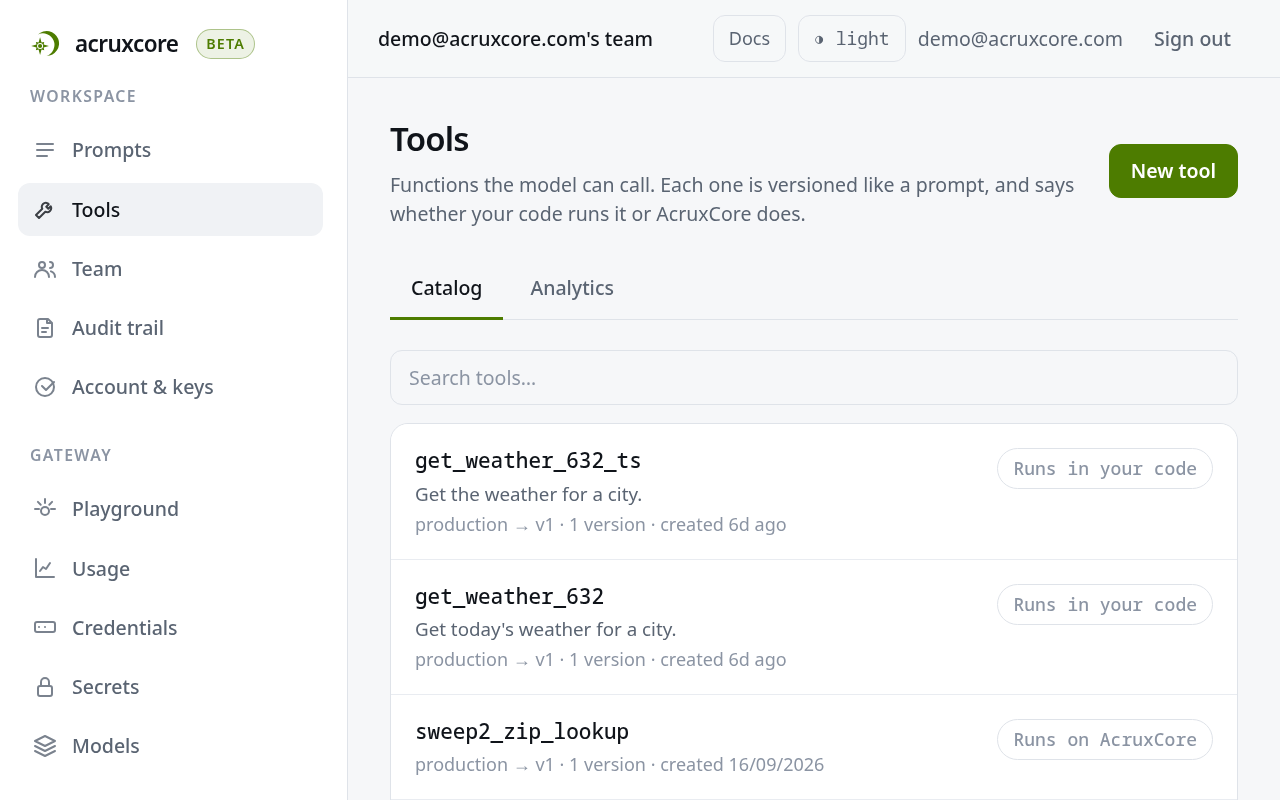
Task: Select the Catalog tab
Action: 446,288
